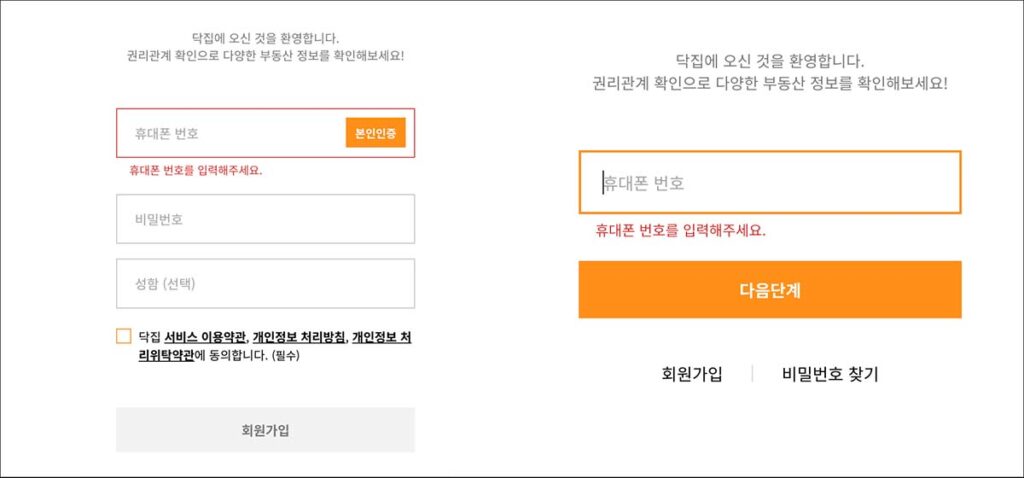Click the 본인인증 verification button
Viewport: 1024px width, 478px height.
[375, 133]
